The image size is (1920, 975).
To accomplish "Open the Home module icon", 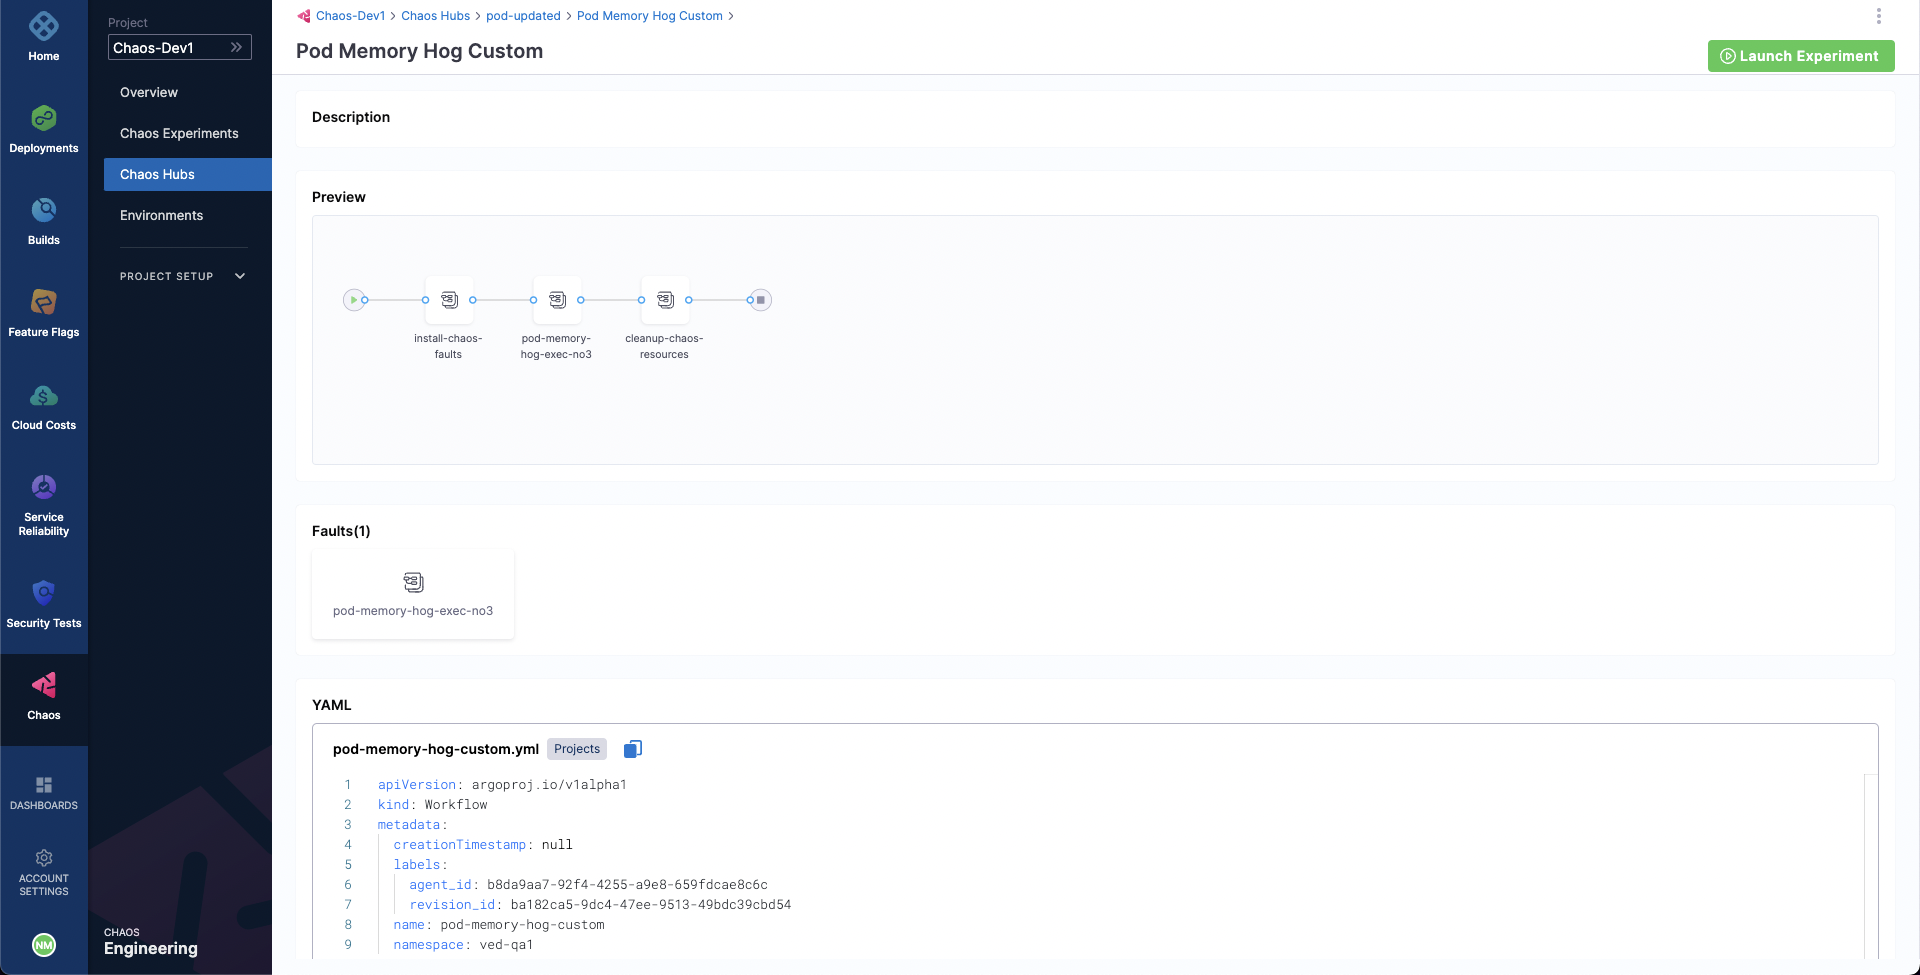I will point(43,28).
